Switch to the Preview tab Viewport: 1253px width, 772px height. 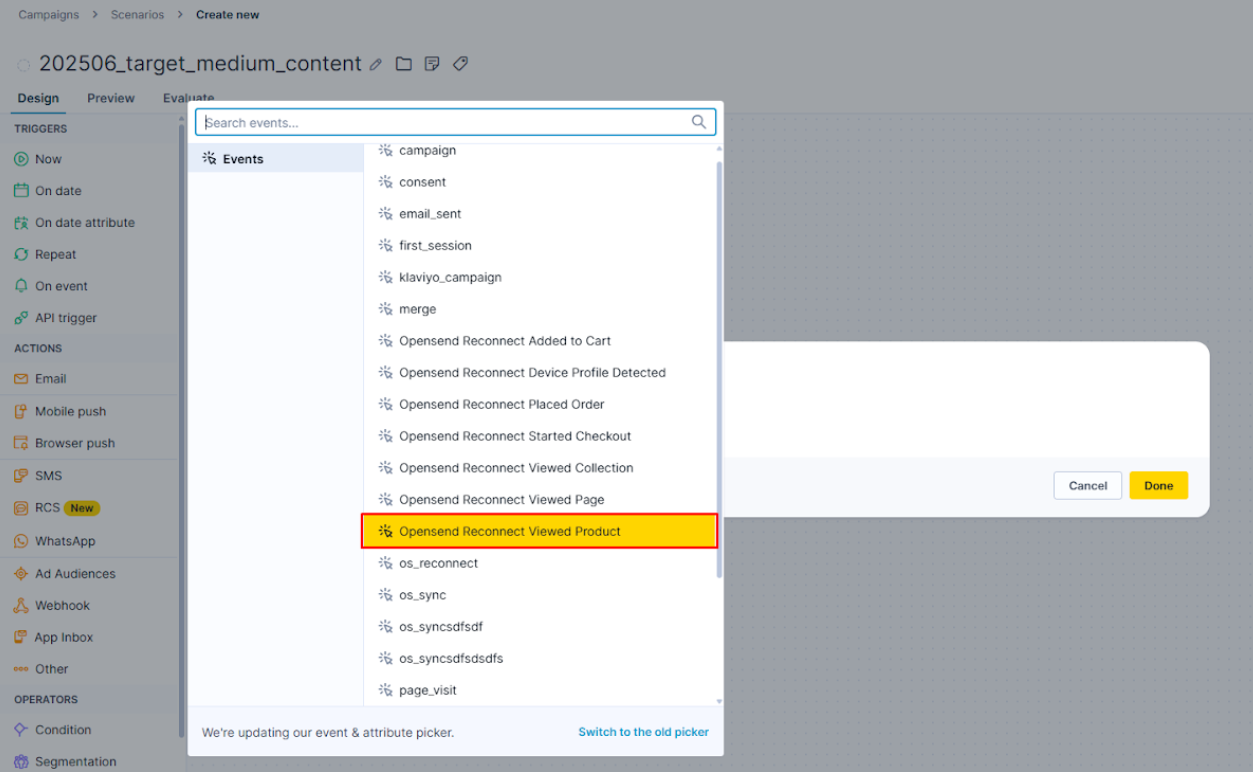[111, 98]
